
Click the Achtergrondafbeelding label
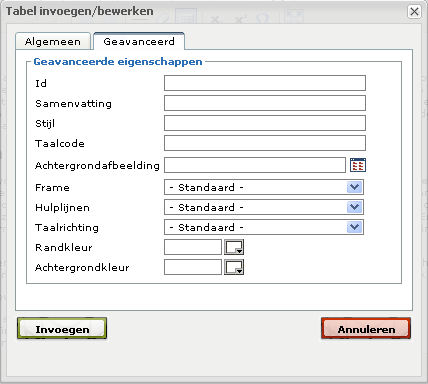tap(97, 165)
